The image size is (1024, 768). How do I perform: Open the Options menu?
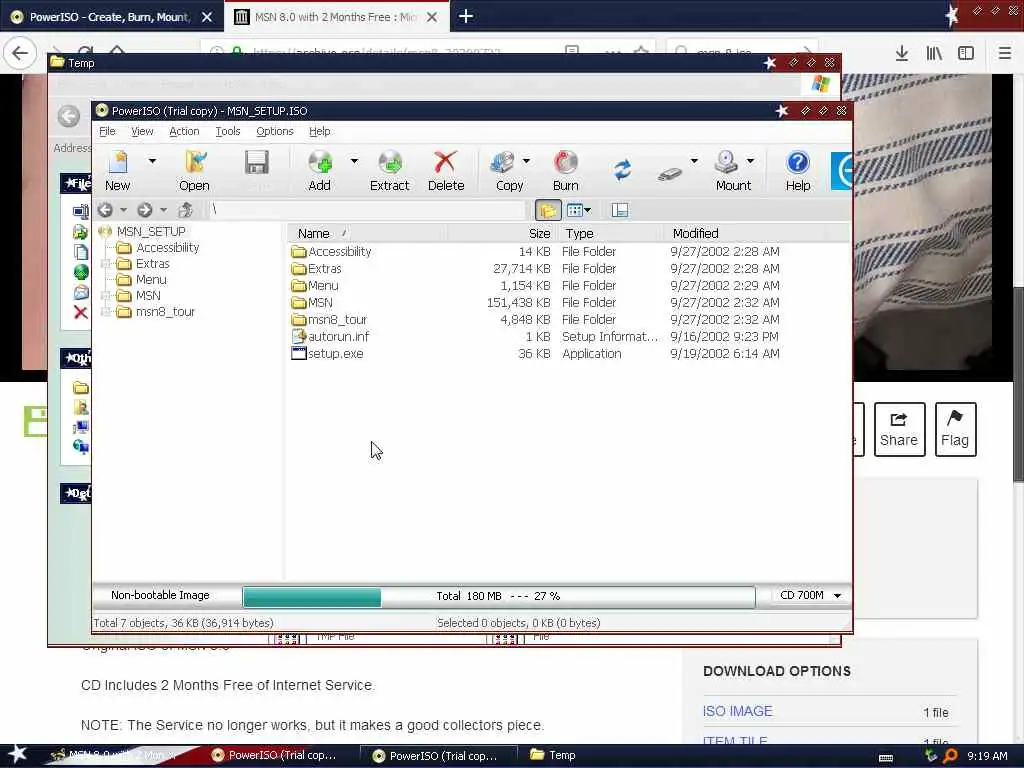(x=275, y=131)
